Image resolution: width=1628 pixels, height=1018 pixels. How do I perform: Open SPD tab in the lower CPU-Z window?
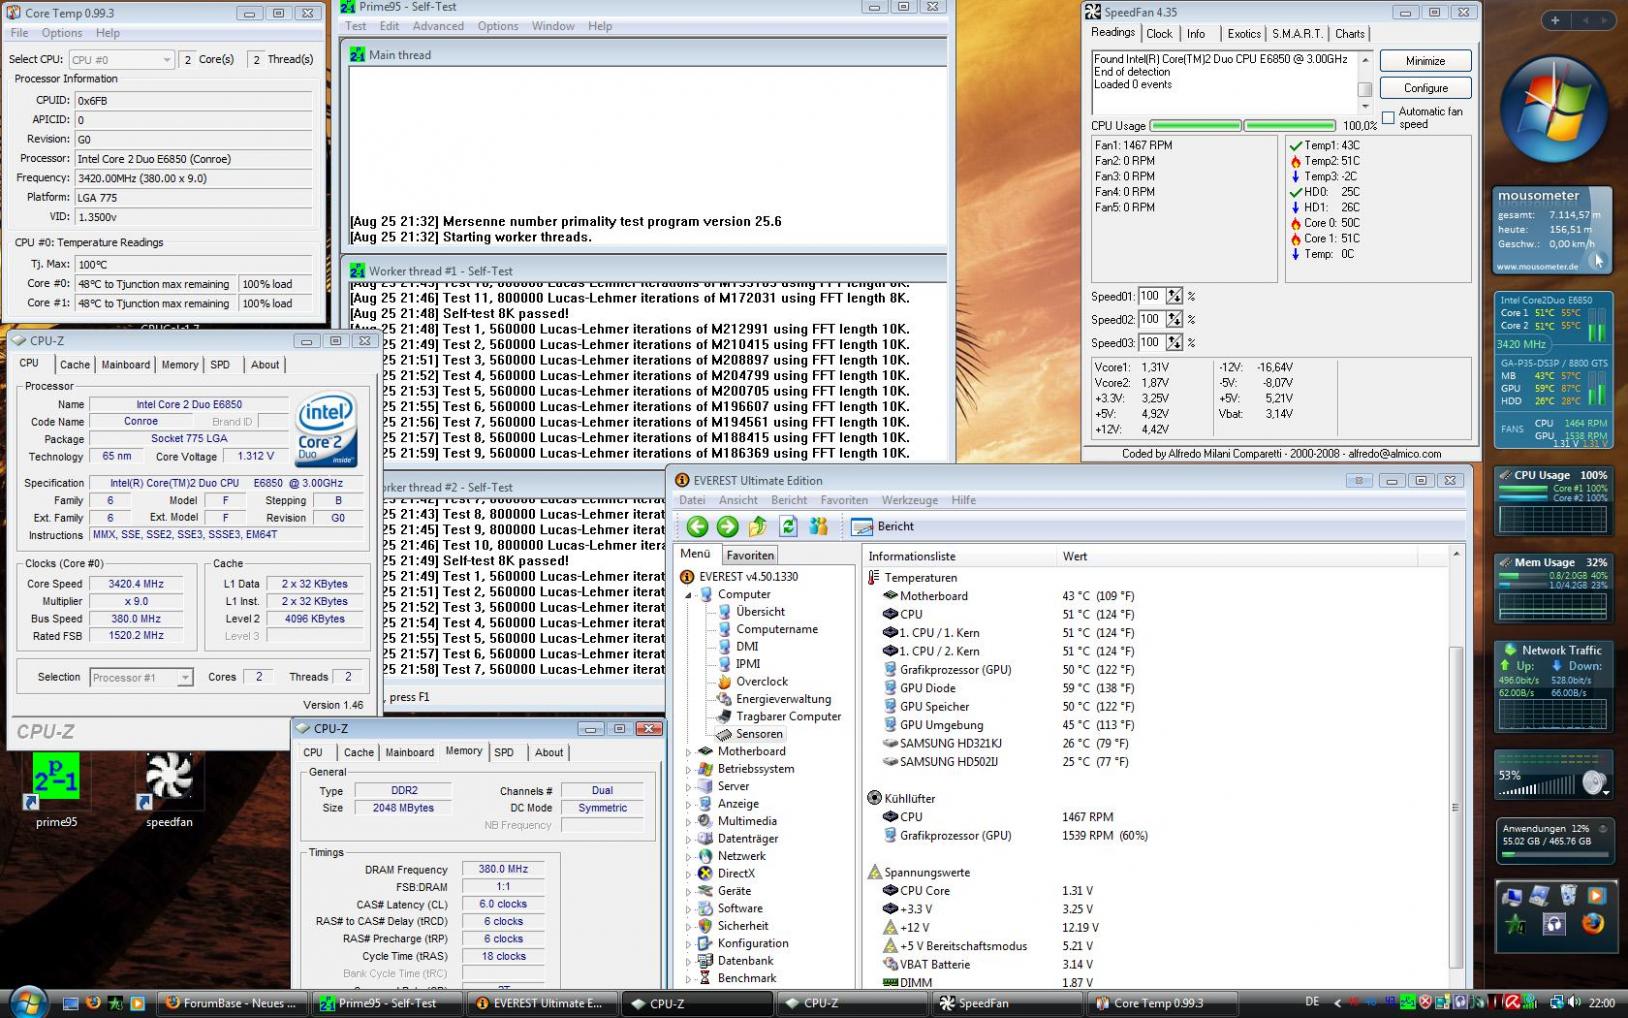[504, 753]
